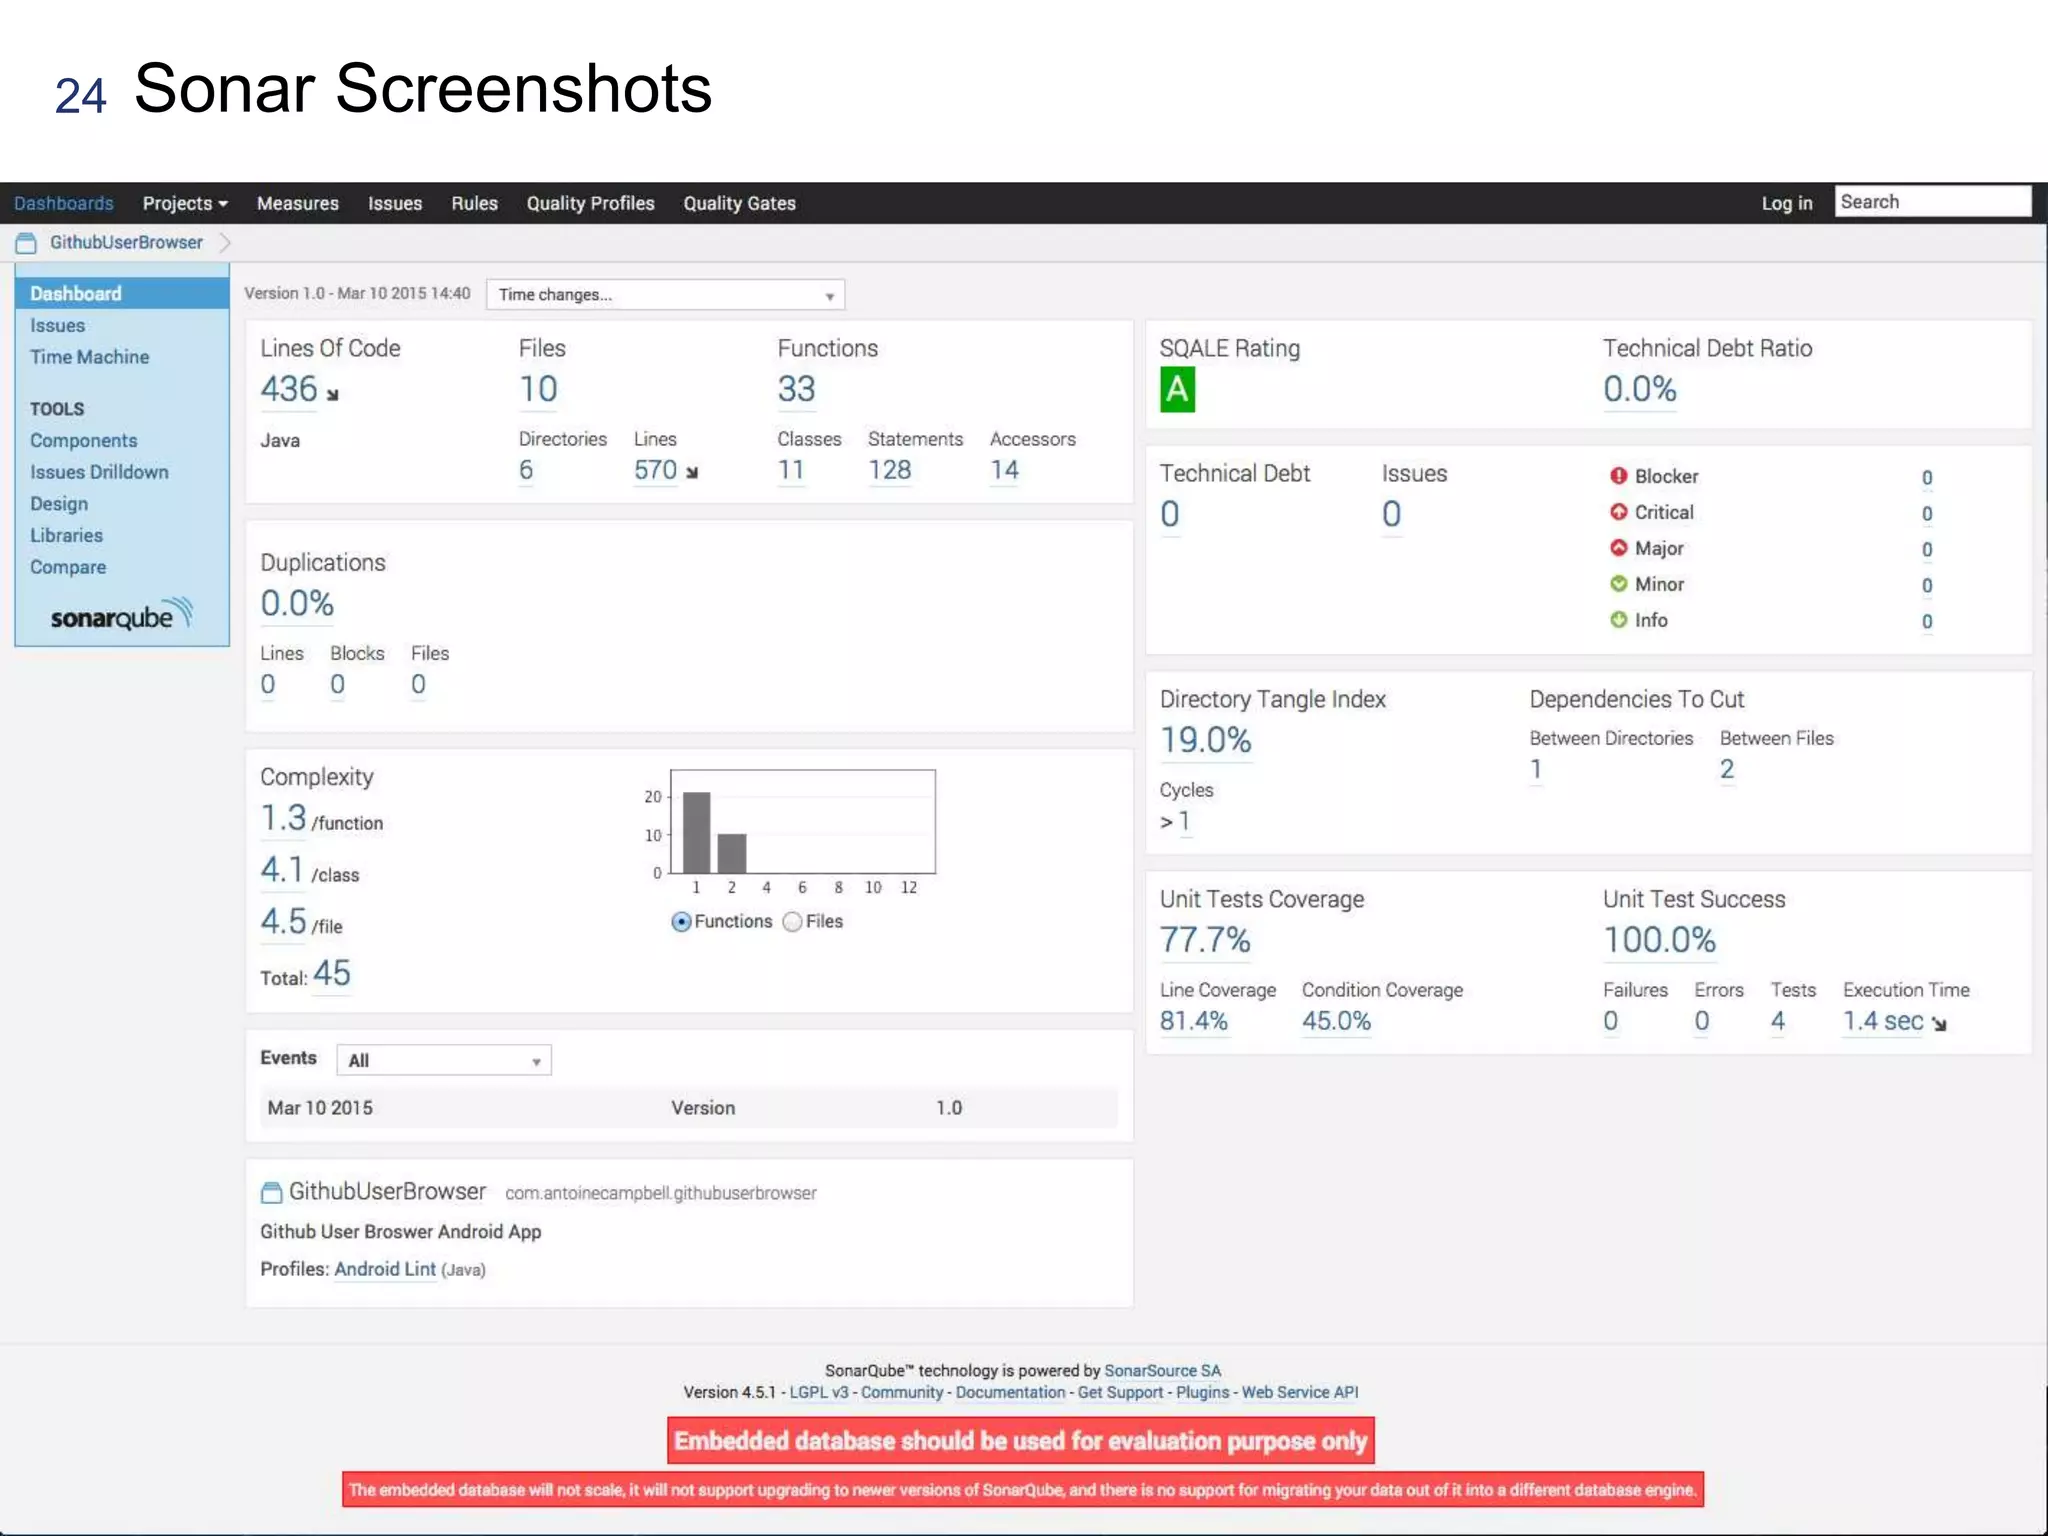Click the Lines Of Code value 436
The image size is (2048, 1536).
point(289,389)
